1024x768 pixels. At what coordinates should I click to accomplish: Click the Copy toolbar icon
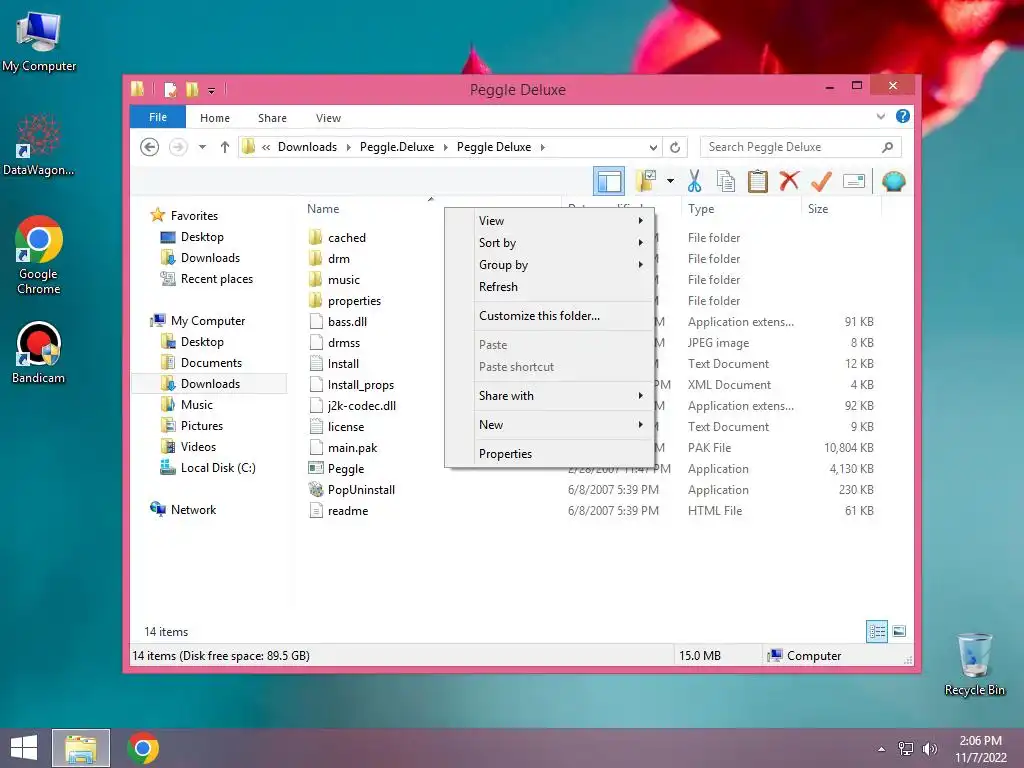point(726,181)
